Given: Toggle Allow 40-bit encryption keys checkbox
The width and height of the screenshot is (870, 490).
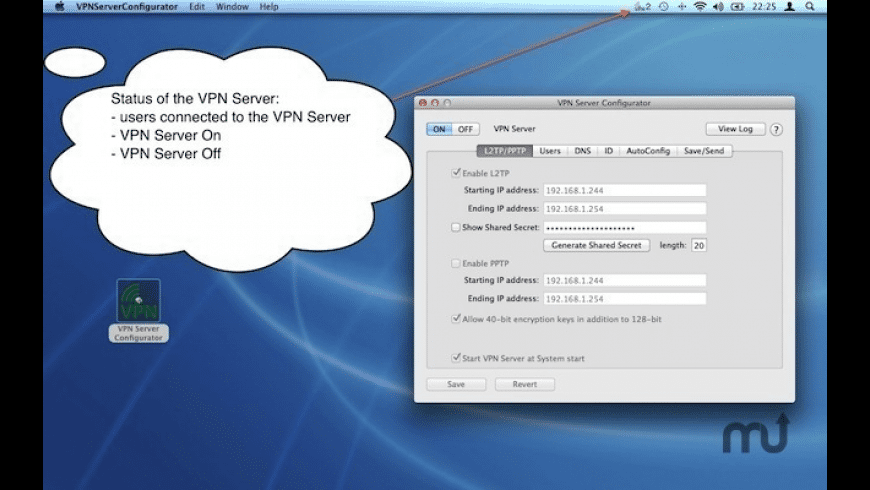Looking at the screenshot, I should (456, 319).
